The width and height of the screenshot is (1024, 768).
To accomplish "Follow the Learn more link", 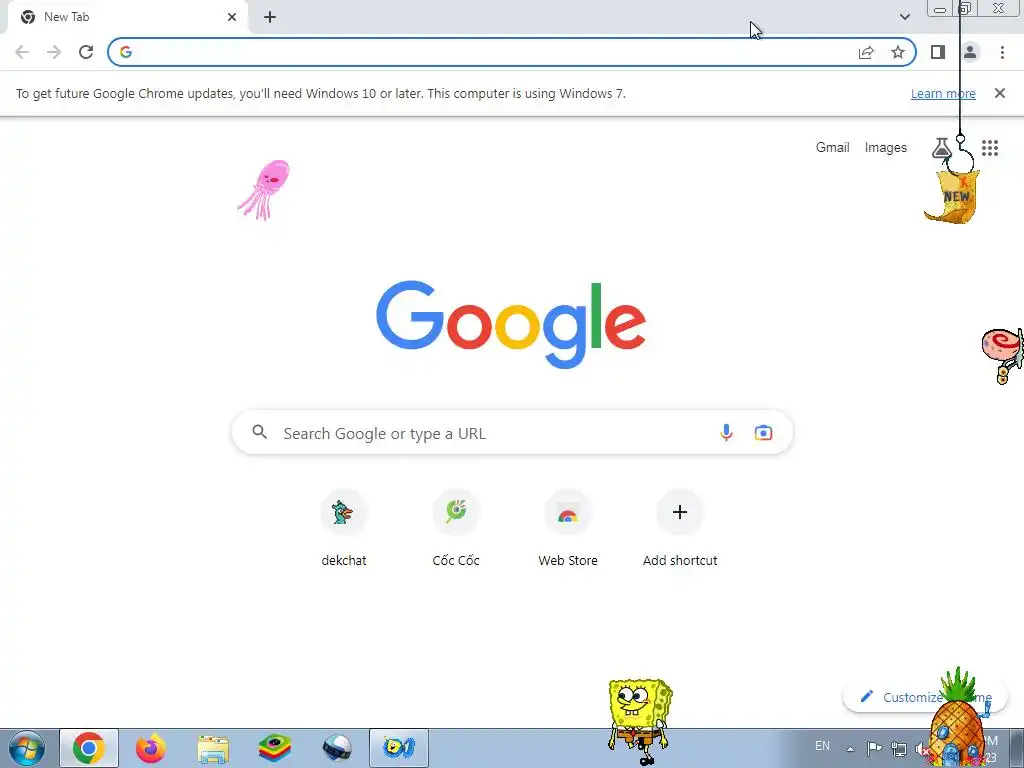I will (943, 93).
